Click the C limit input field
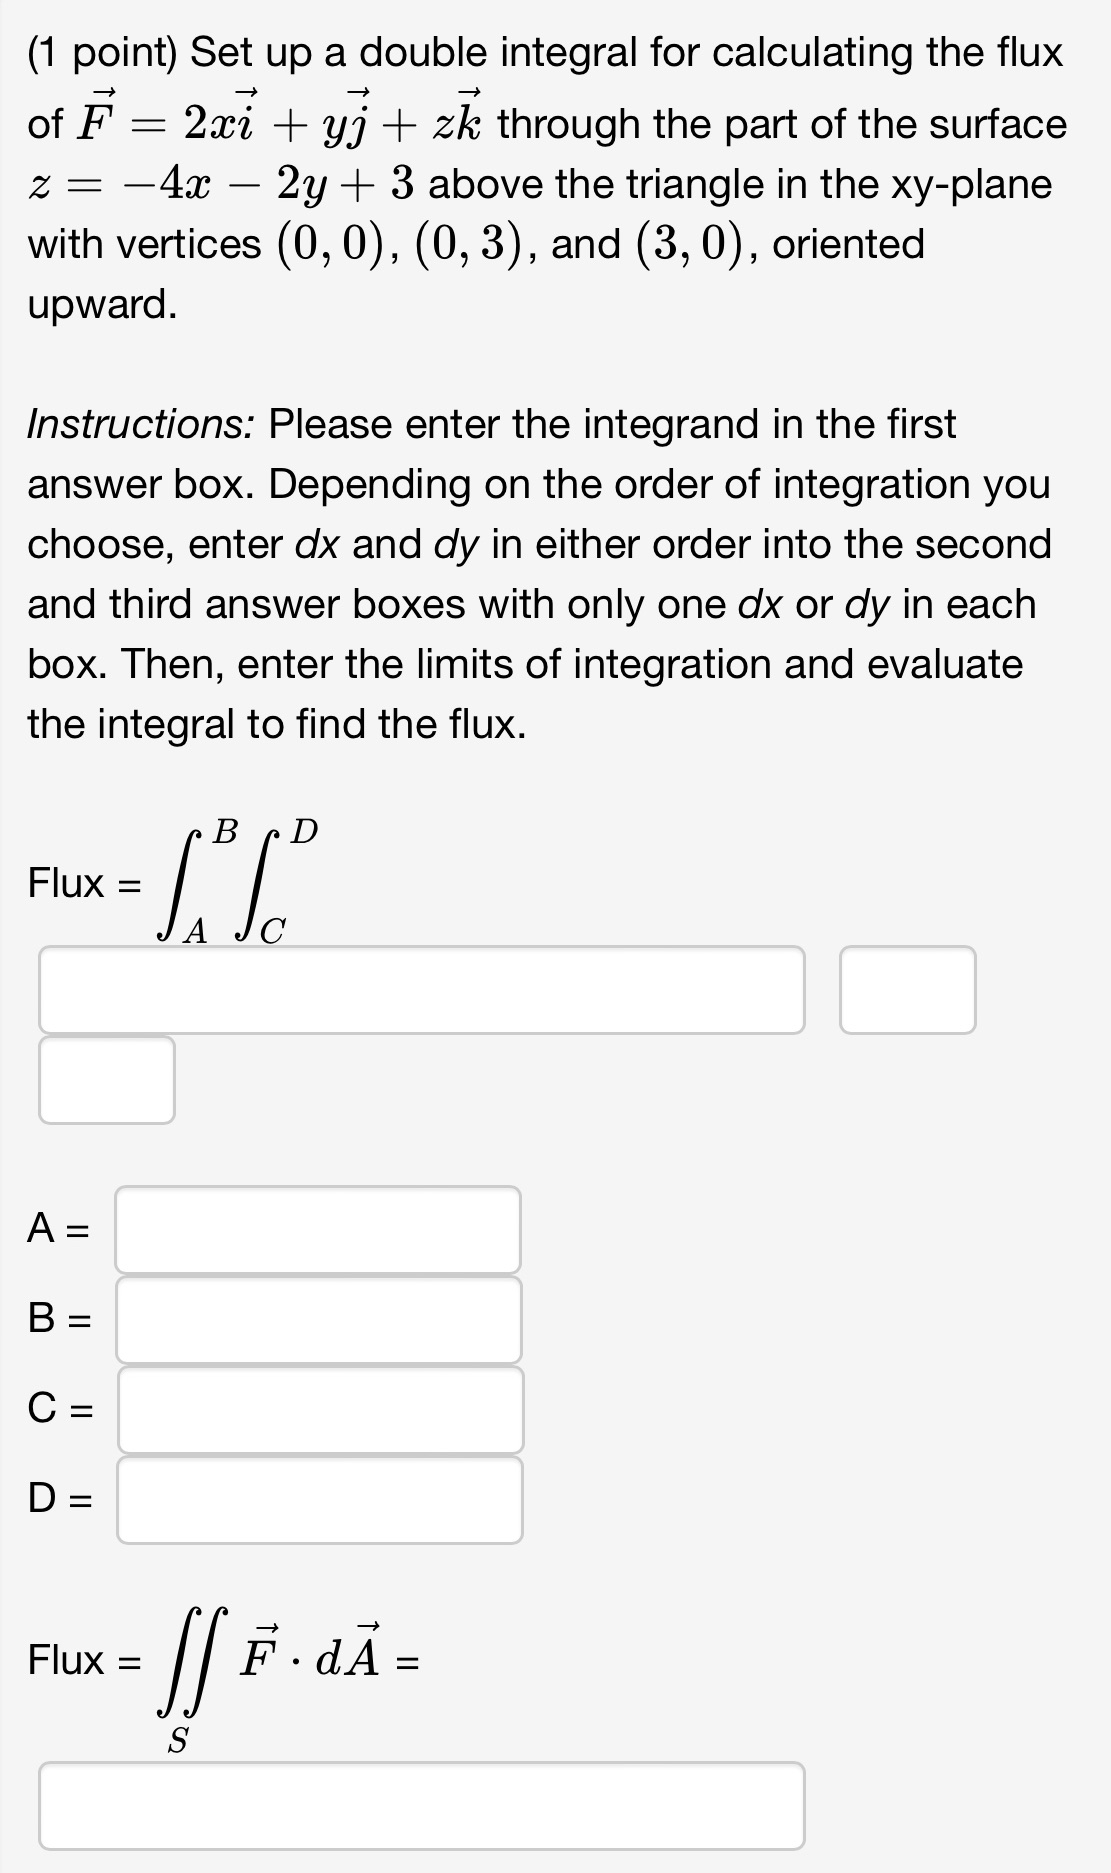1111x1873 pixels. pos(319,1410)
